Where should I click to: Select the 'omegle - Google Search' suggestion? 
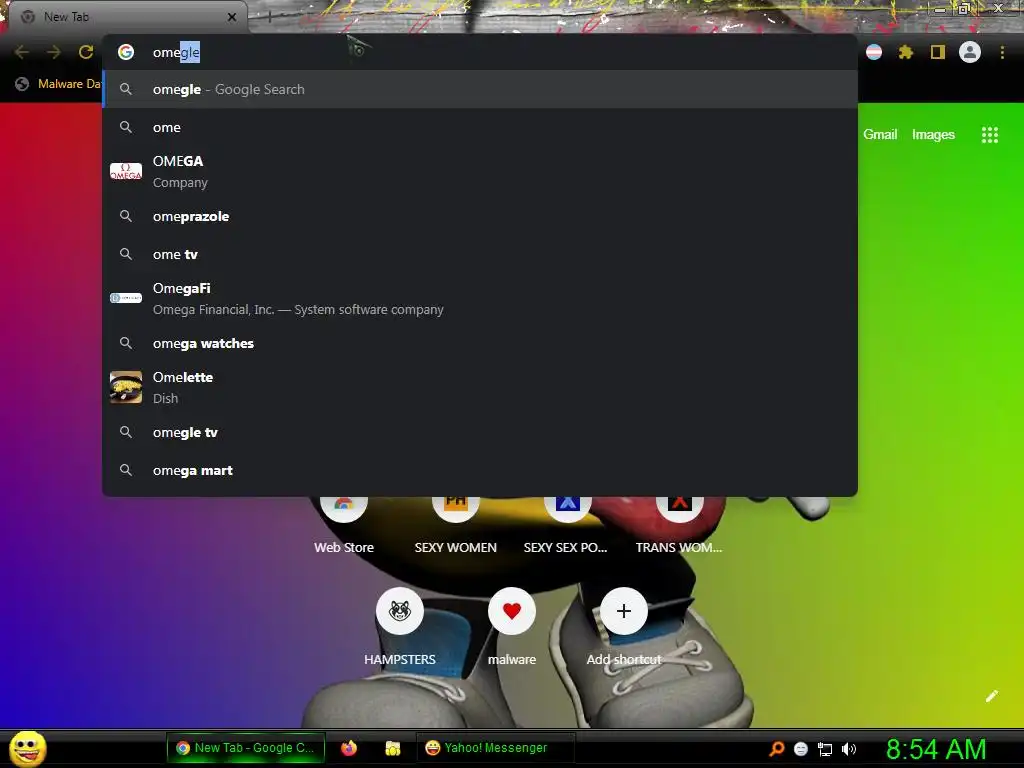click(x=480, y=89)
